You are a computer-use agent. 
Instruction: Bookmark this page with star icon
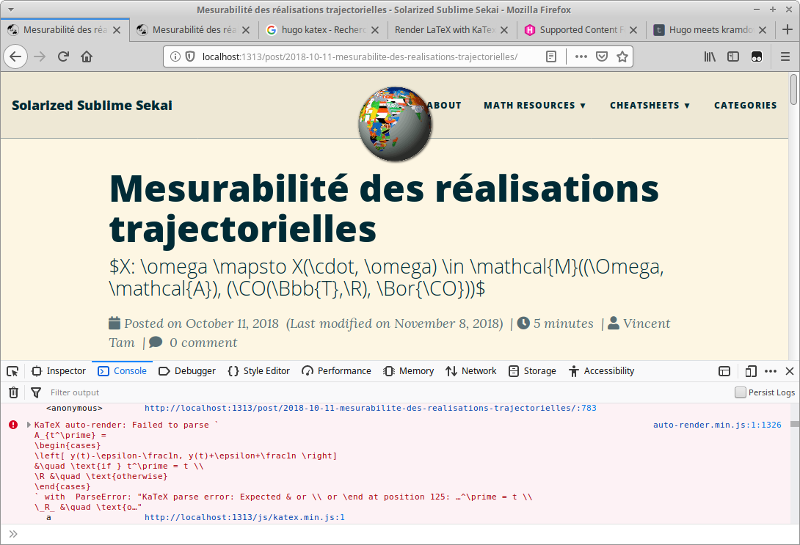point(622,57)
